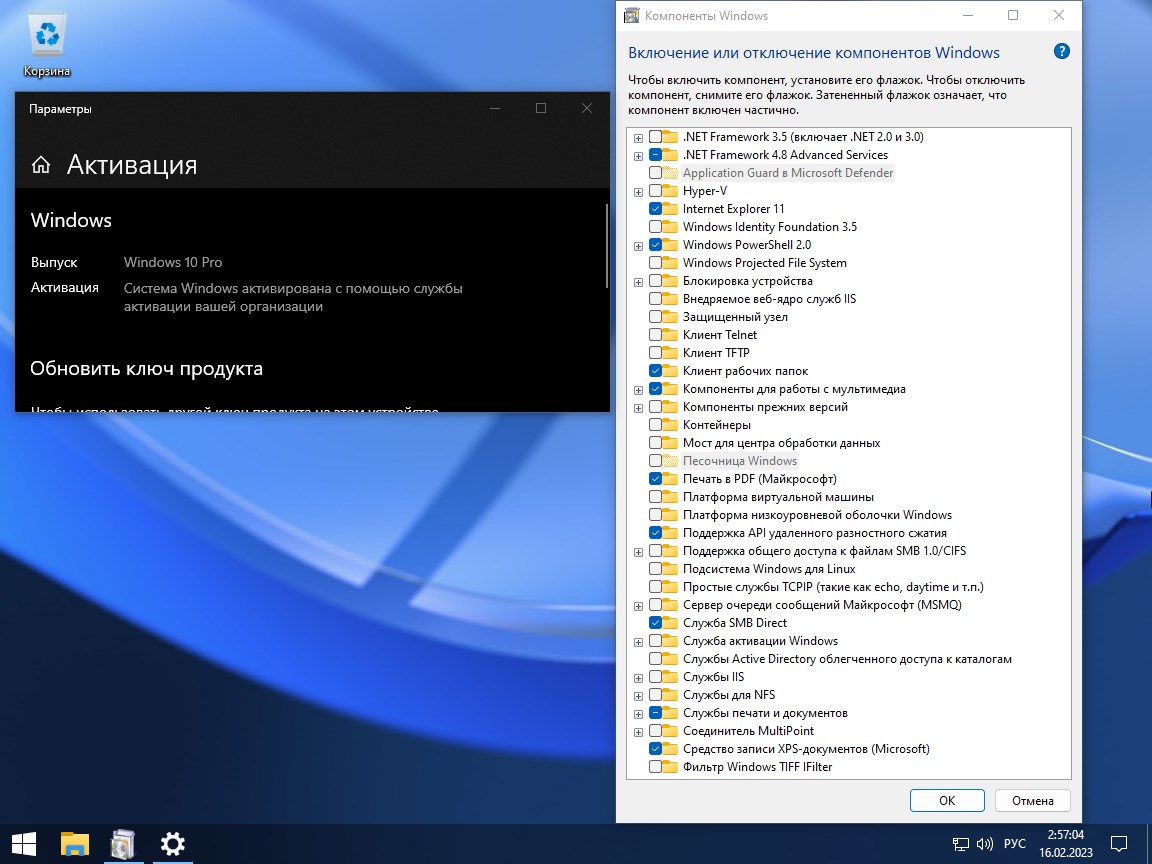1152x864 pixels.
Task: Select Поддержка API удаленного разностного сжатия row
Action: 814,533
